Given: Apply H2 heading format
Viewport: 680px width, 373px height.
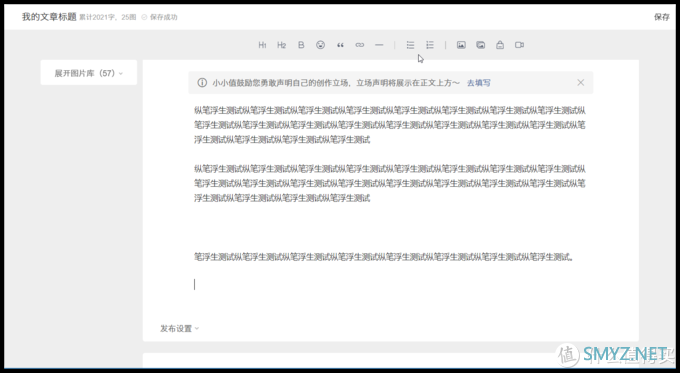Looking at the screenshot, I should (281, 45).
